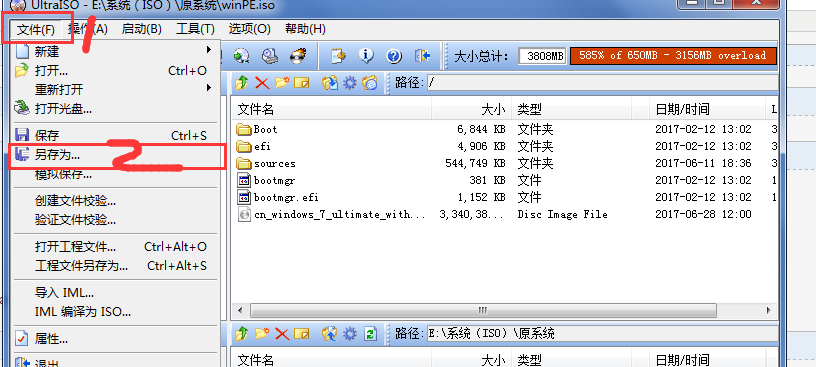Viewport: 816px width, 367px height.
Task: Sort ISO pane by 大小 column
Action: pos(471,109)
